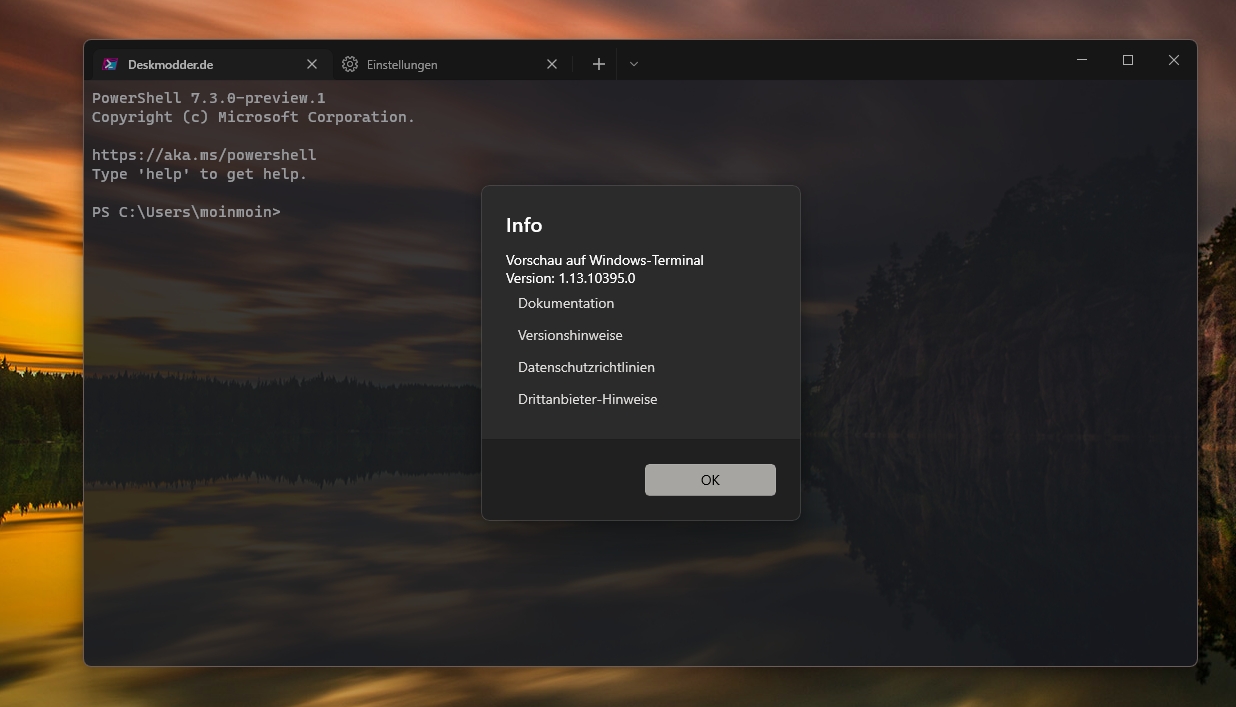This screenshot has width=1236, height=707.
Task: Confirm the Info dialog with OK
Action: pos(710,480)
